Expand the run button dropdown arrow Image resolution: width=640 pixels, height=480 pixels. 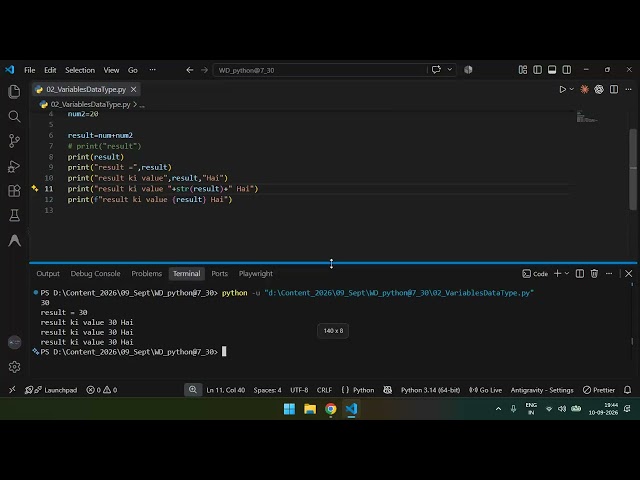pos(571,89)
